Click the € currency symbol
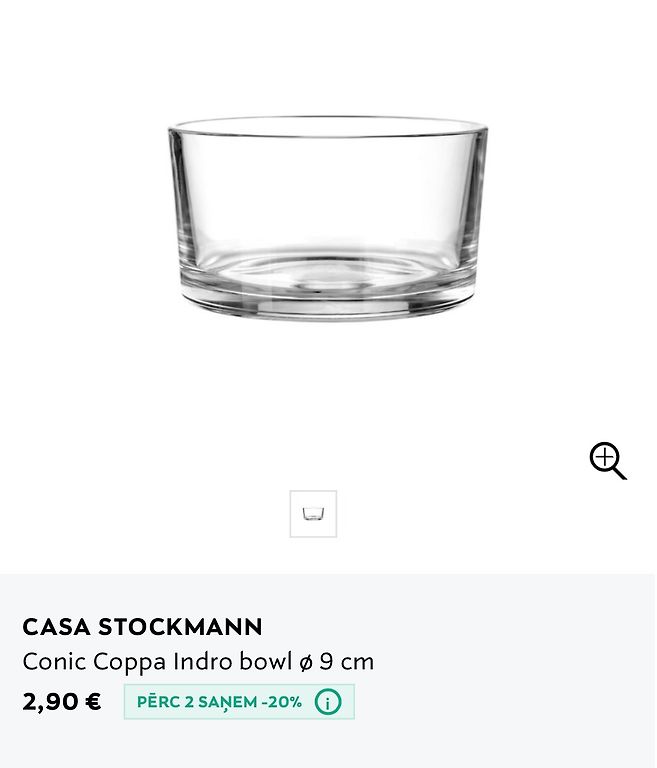Screen dimensions: 657x768 pyautogui.click(x=93, y=701)
